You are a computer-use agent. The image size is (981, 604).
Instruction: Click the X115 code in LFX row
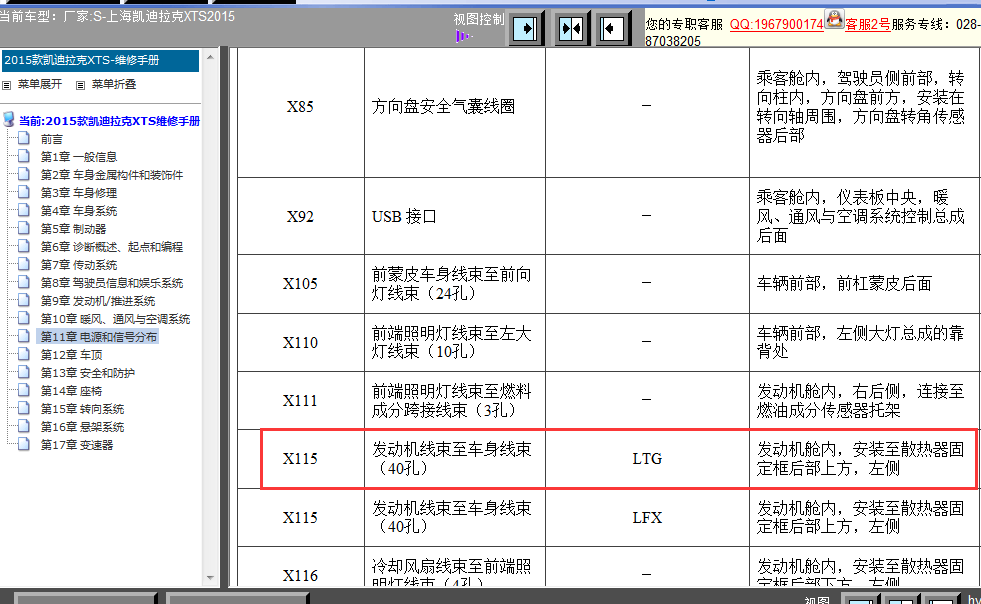(300, 518)
